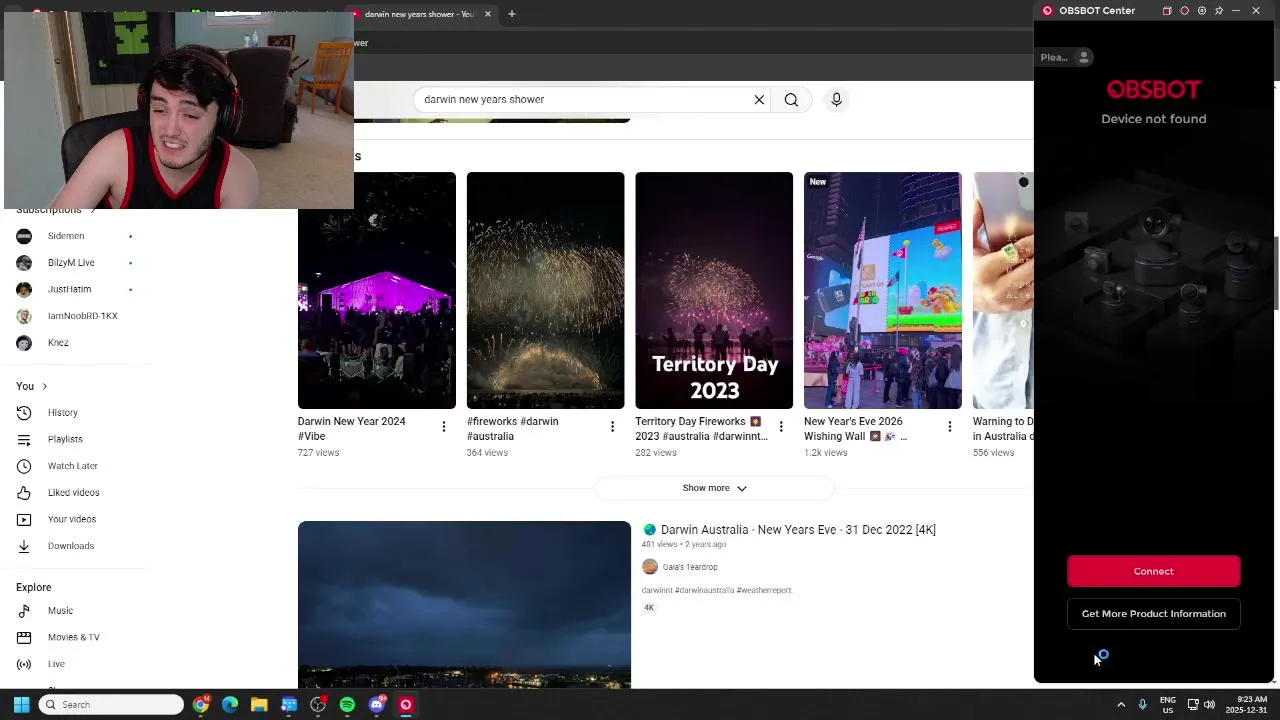
Task: Click the microphone in-use tray icon
Action: (x=1142, y=705)
